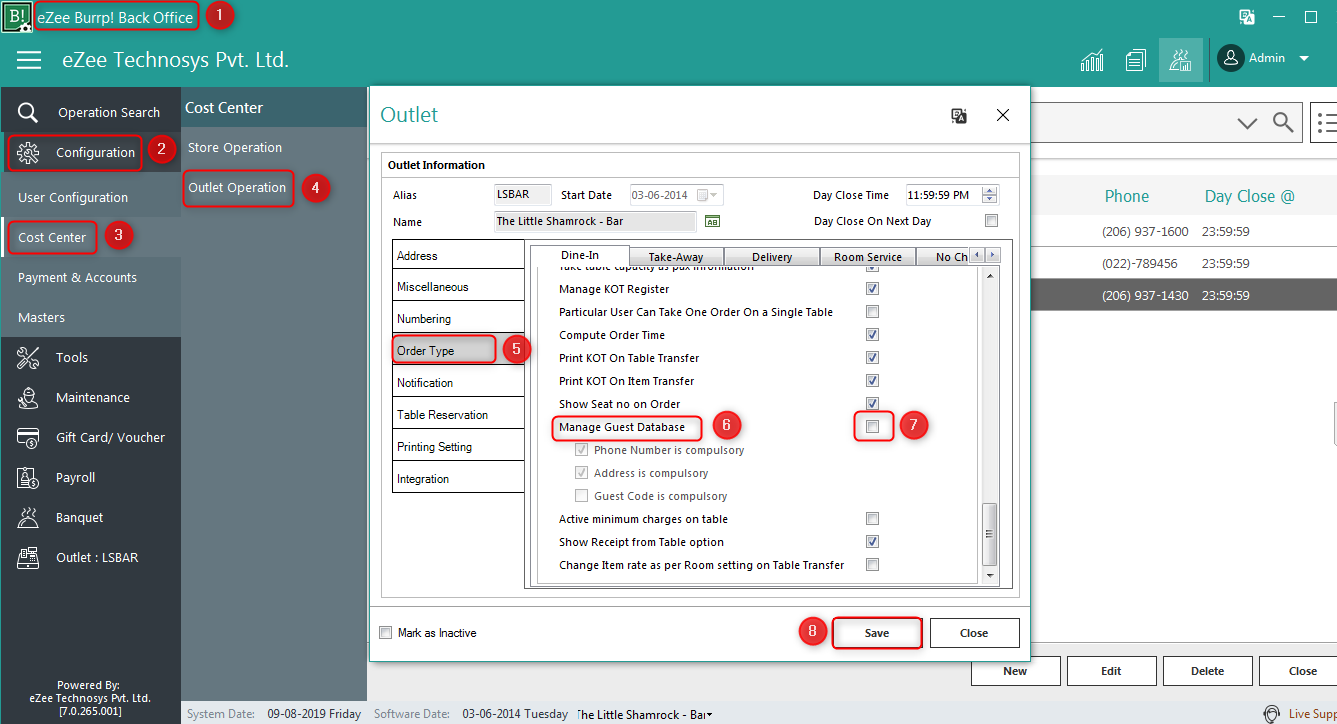Click the Delete button in outlet list
This screenshot has width=1337, height=724.
click(x=1207, y=671)
